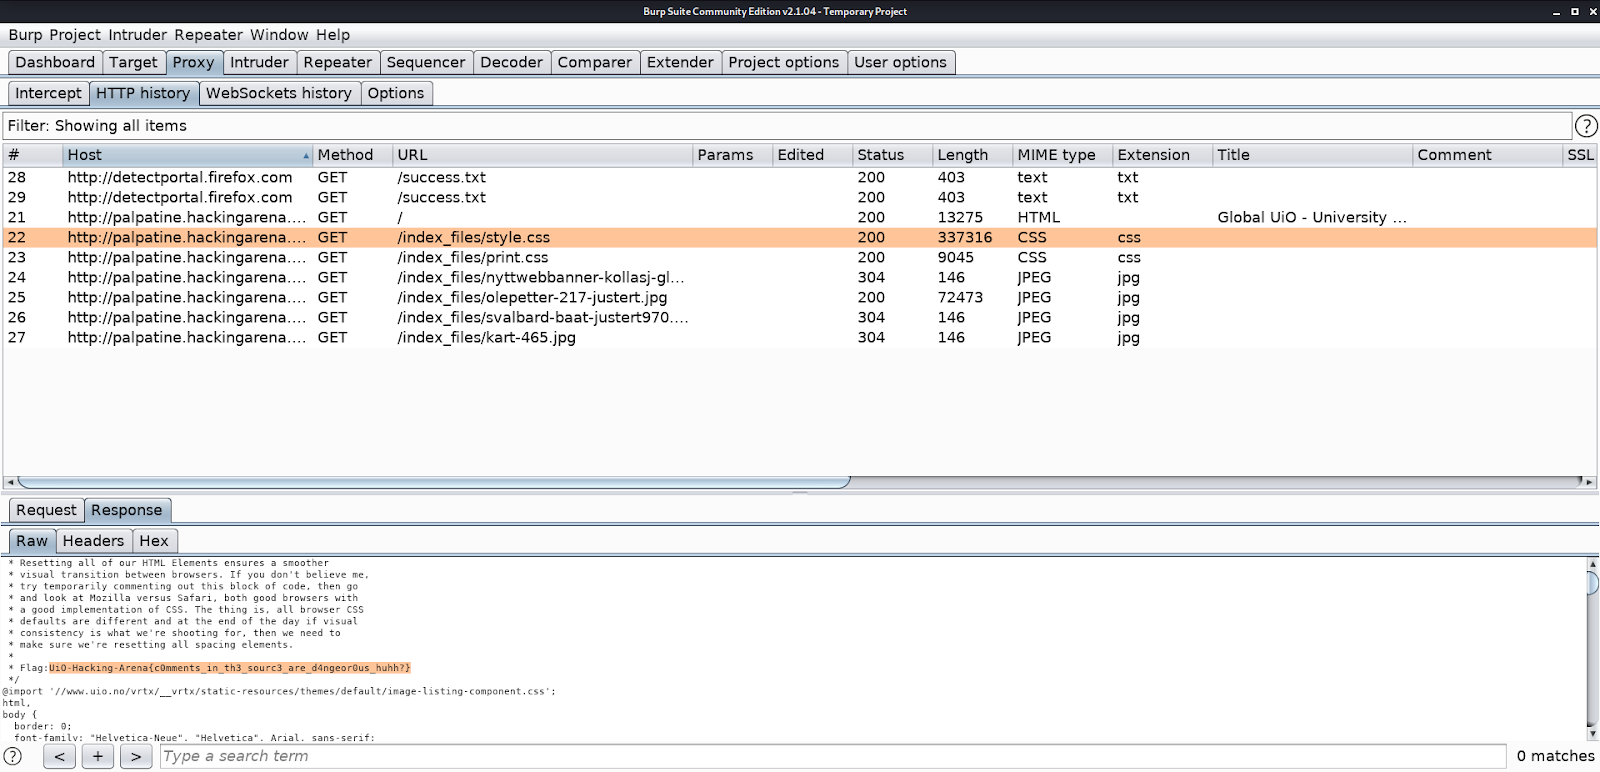Sort by MIME type column header

(1063, 155)
